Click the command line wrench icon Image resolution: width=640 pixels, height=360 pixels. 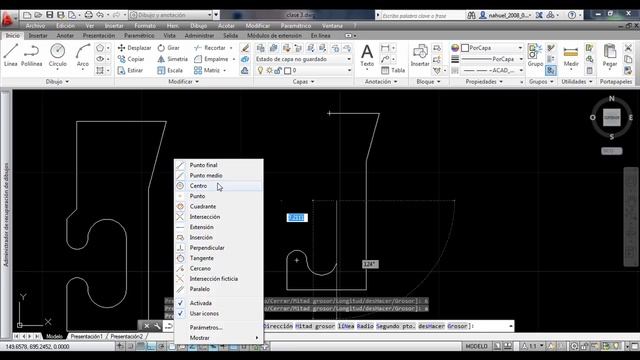157,326
